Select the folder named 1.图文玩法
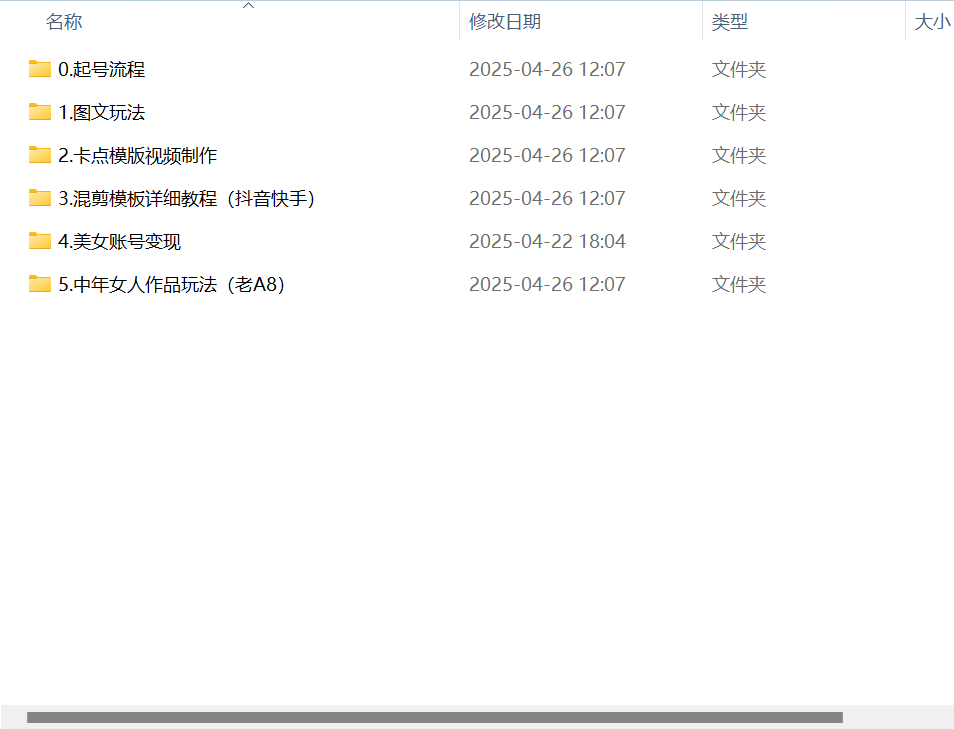 [x=101, y=112]
